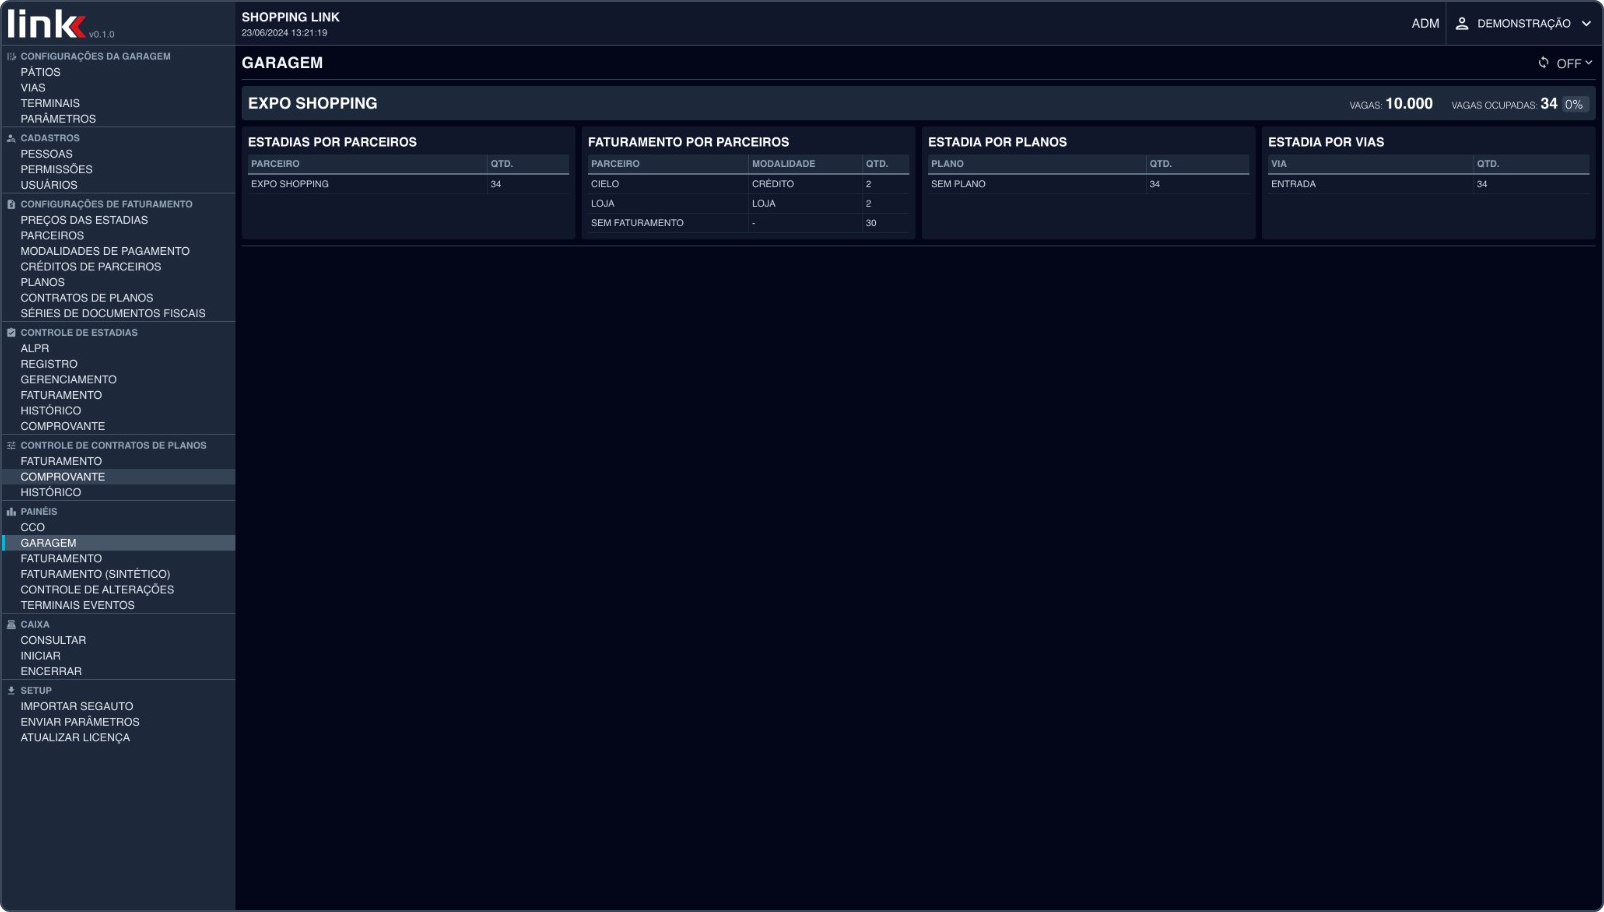Open Terminais in the sidebar
This screenshot has height=912, width=1604.
[118, 103]
